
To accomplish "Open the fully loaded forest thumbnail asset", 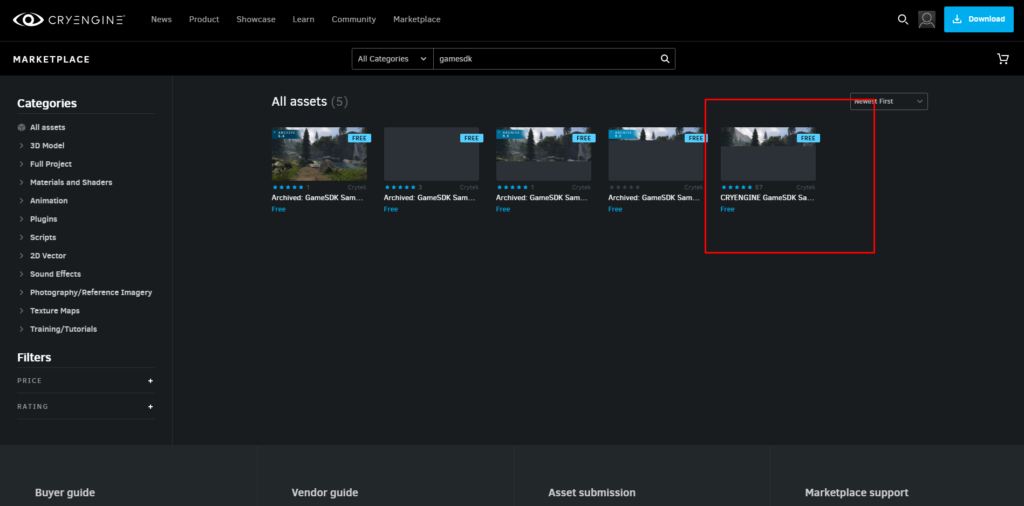I will tap(319, 154).
